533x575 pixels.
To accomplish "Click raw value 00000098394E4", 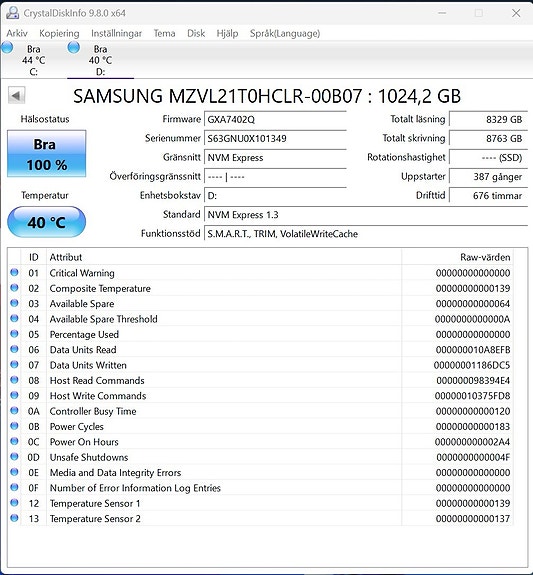I will pos(473,380).
